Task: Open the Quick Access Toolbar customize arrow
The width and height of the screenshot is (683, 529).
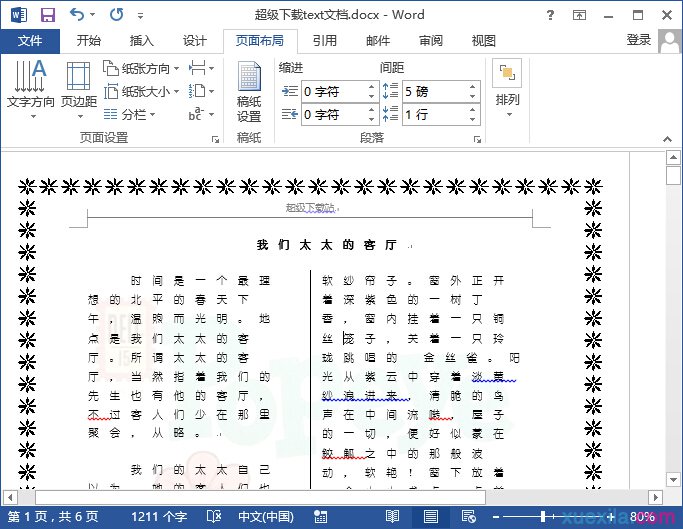Action: (140, 16)
